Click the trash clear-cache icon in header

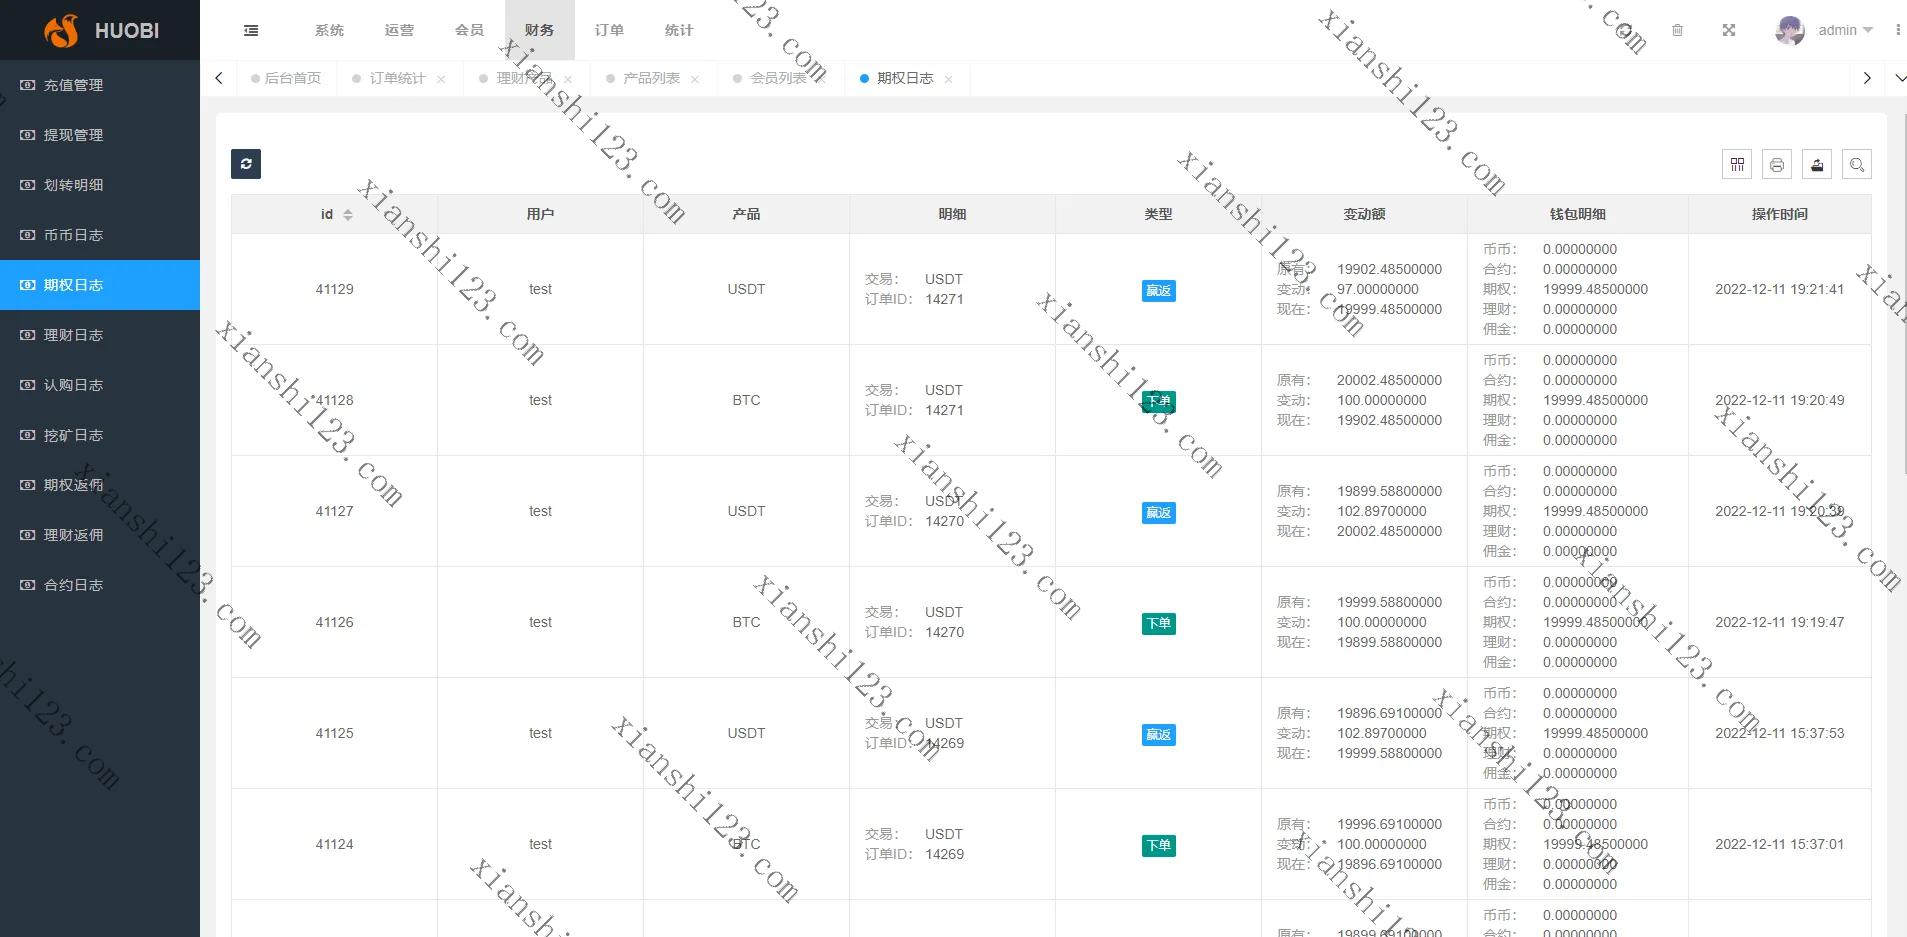pos(1677,31)
